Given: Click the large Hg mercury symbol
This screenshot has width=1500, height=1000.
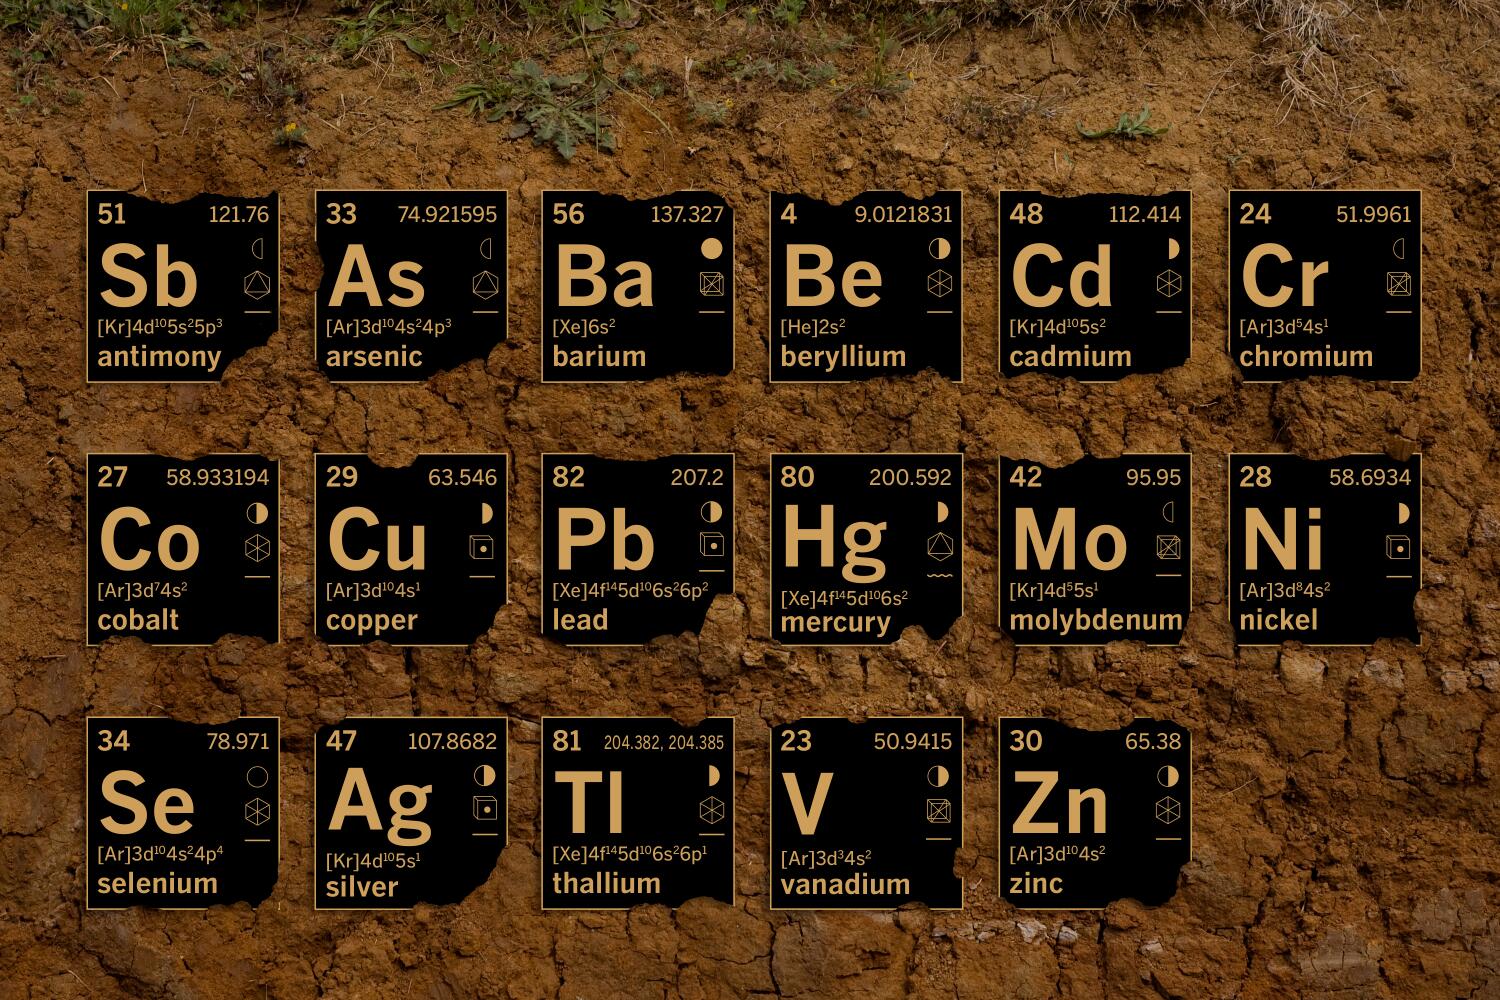Looking at the screenshot, I should 833,541.
